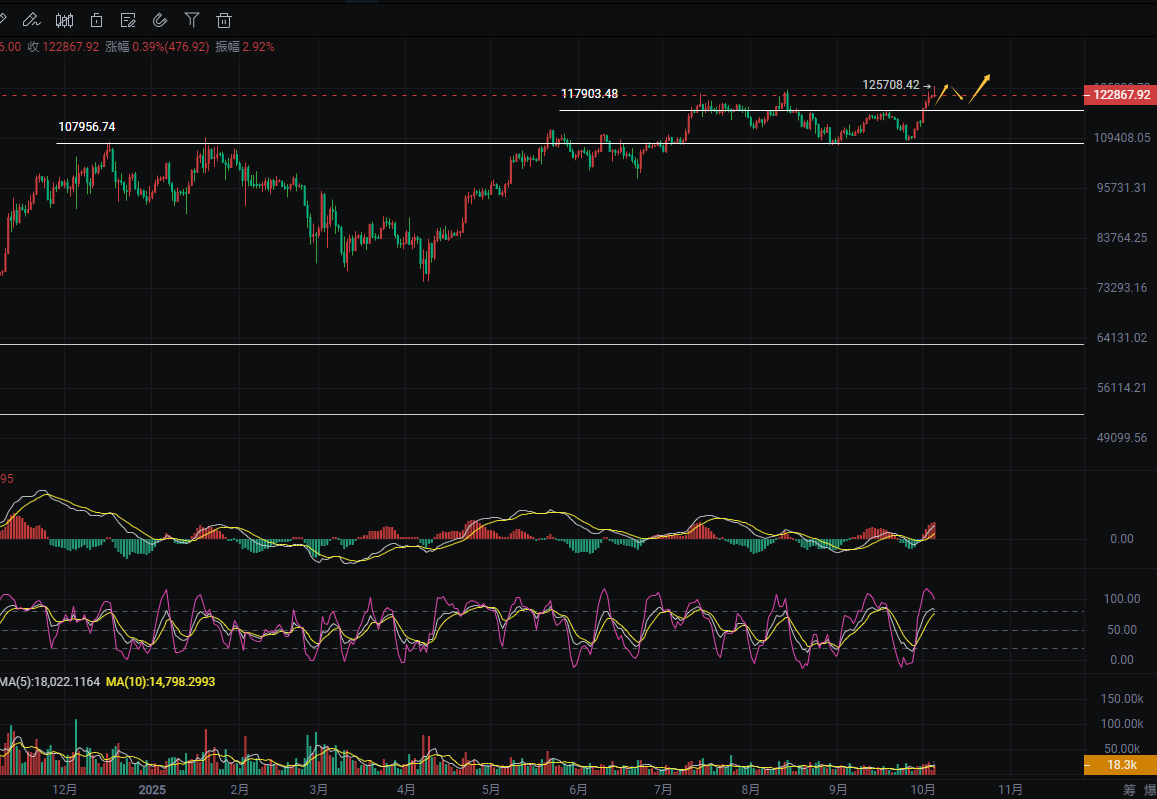Click the trash delete drawings icon
1157x799 pixels.
(x=224, y=19)
